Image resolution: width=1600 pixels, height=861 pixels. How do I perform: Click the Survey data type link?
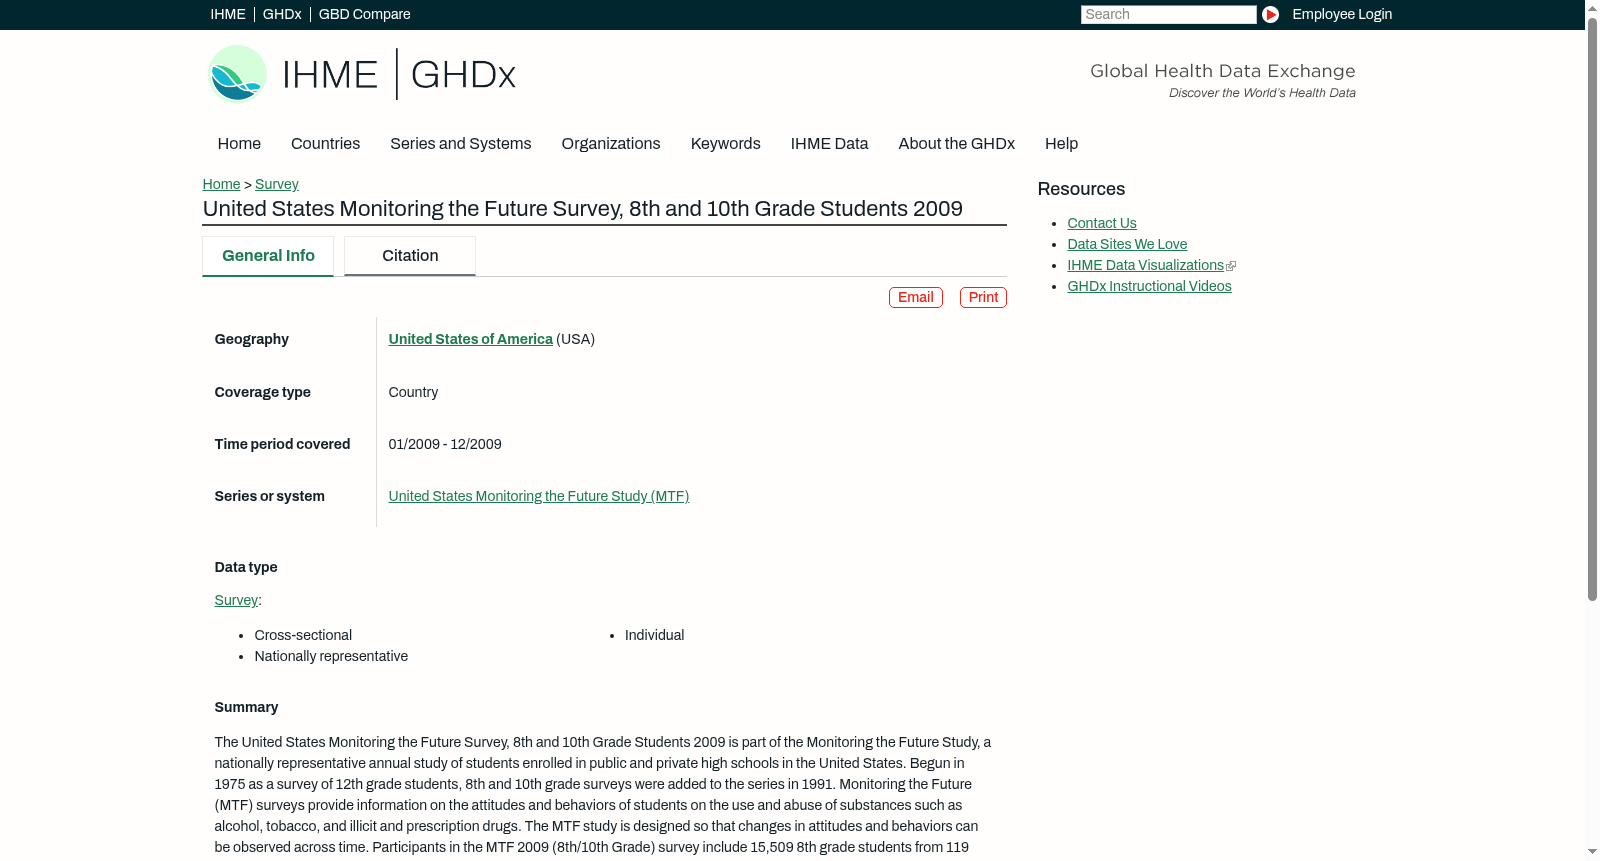pos(236,600)
